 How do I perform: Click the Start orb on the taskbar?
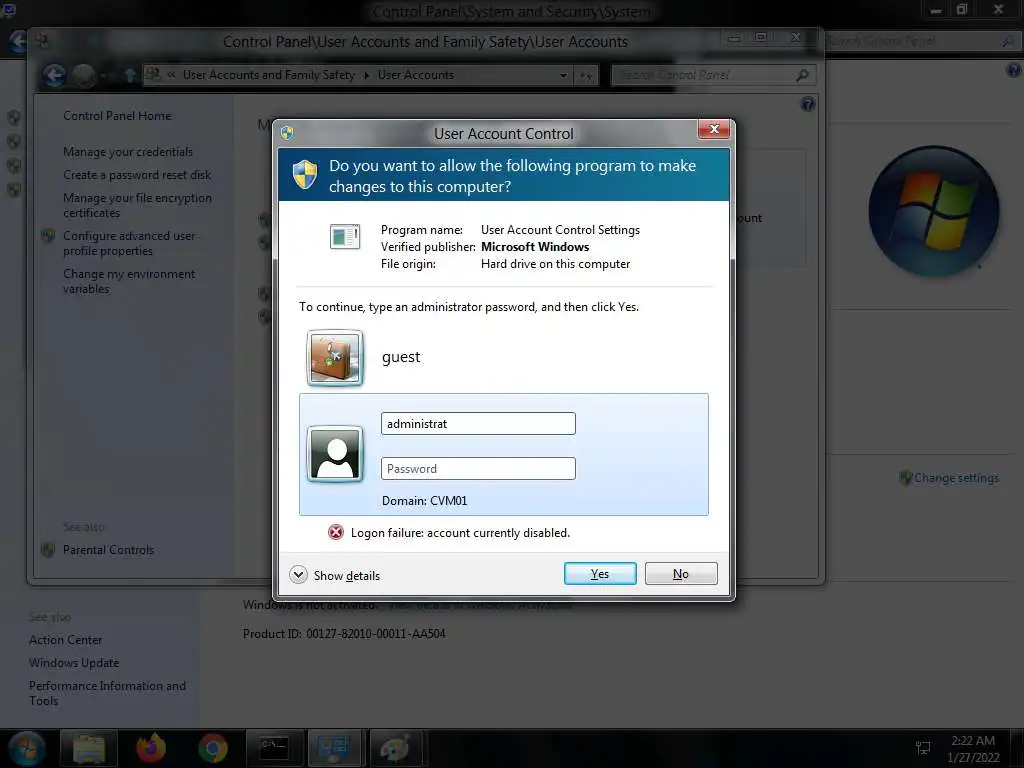click(27, 748)
